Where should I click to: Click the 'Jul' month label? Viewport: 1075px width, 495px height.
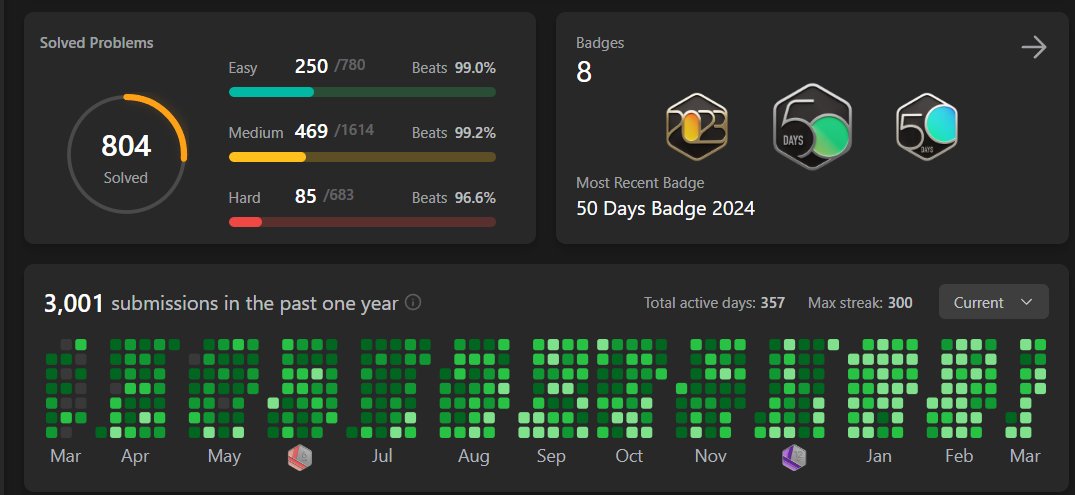coord(382,457)
